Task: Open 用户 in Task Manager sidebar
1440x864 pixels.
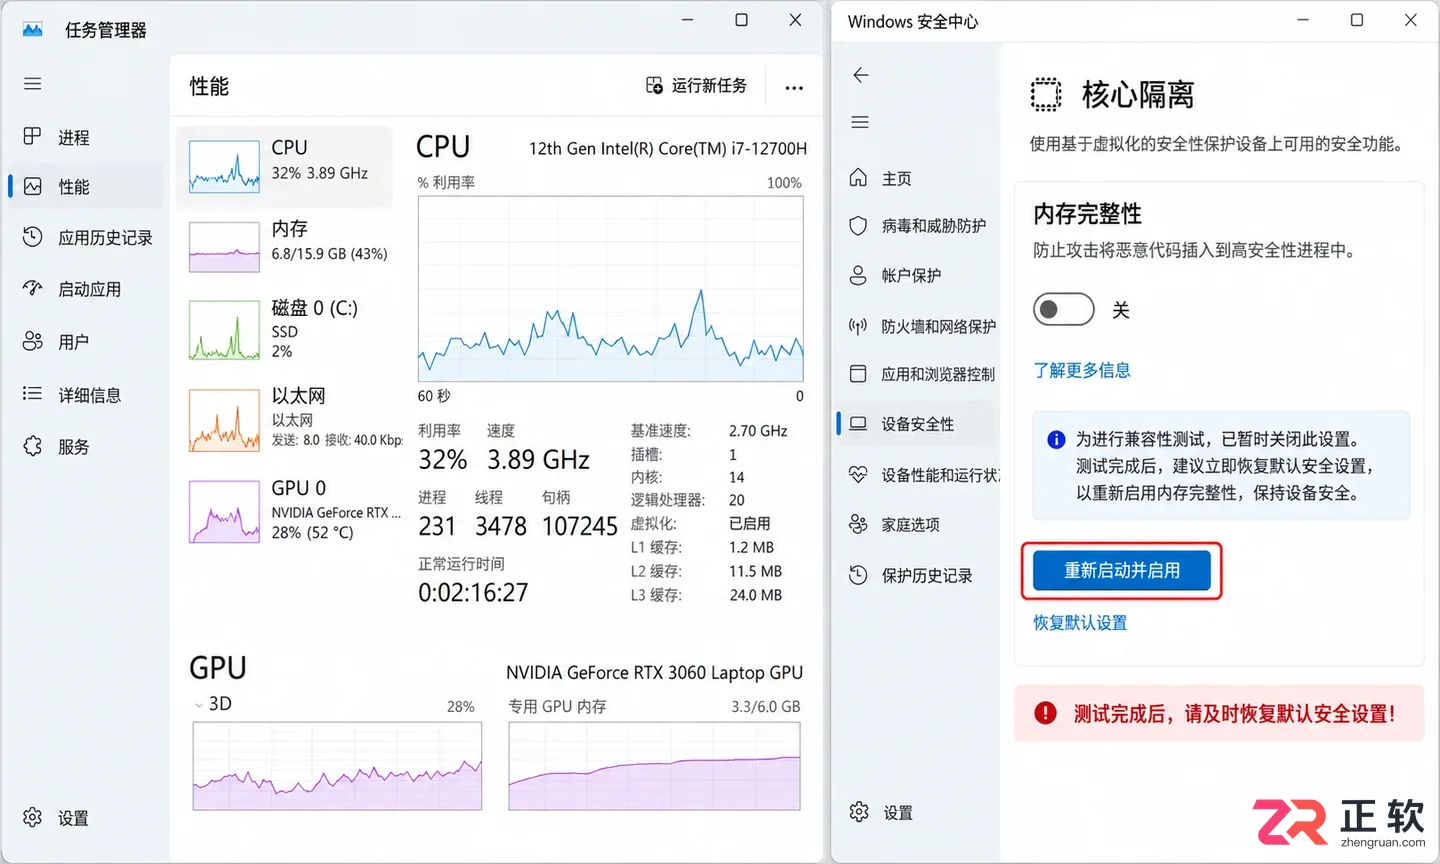Action: (x=87, y=342)
